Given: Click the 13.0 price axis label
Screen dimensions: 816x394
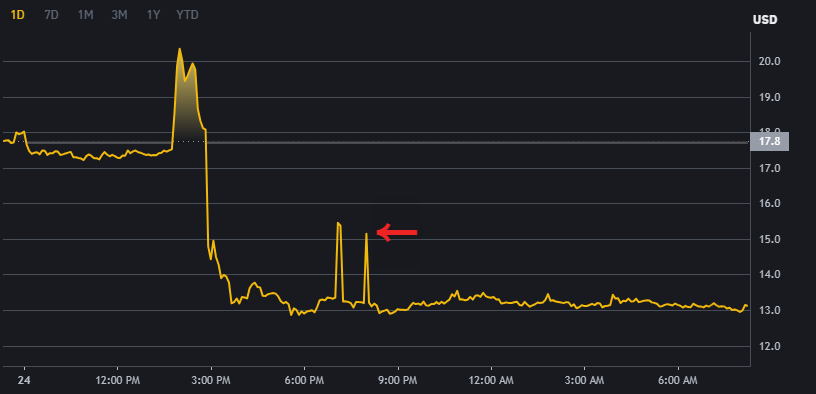Looking at the screenshot, I should pos(770,311).
